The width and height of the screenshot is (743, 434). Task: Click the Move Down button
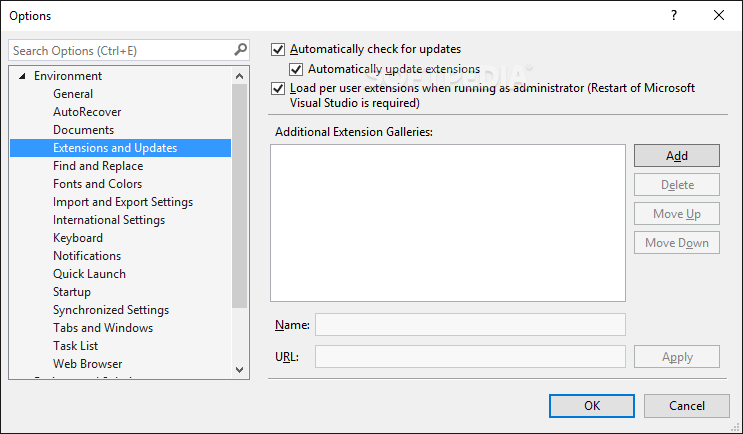click(x=677, y=243)
